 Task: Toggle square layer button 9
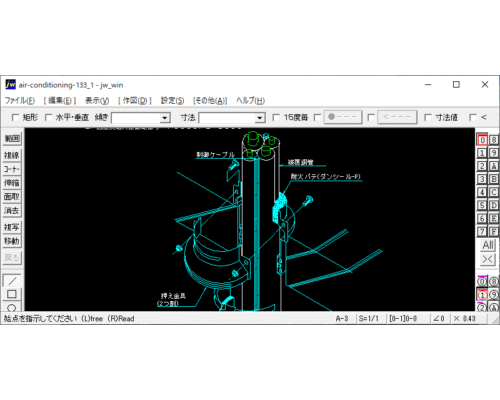point(494,153)
